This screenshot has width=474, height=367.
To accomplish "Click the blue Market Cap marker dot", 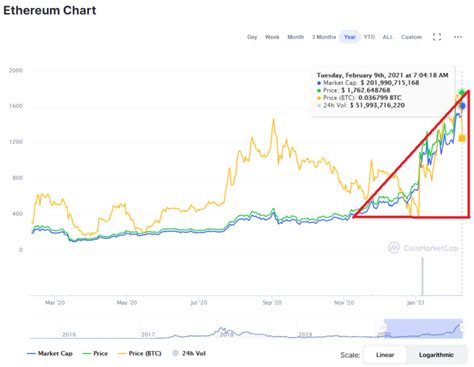I will (462, 106).
